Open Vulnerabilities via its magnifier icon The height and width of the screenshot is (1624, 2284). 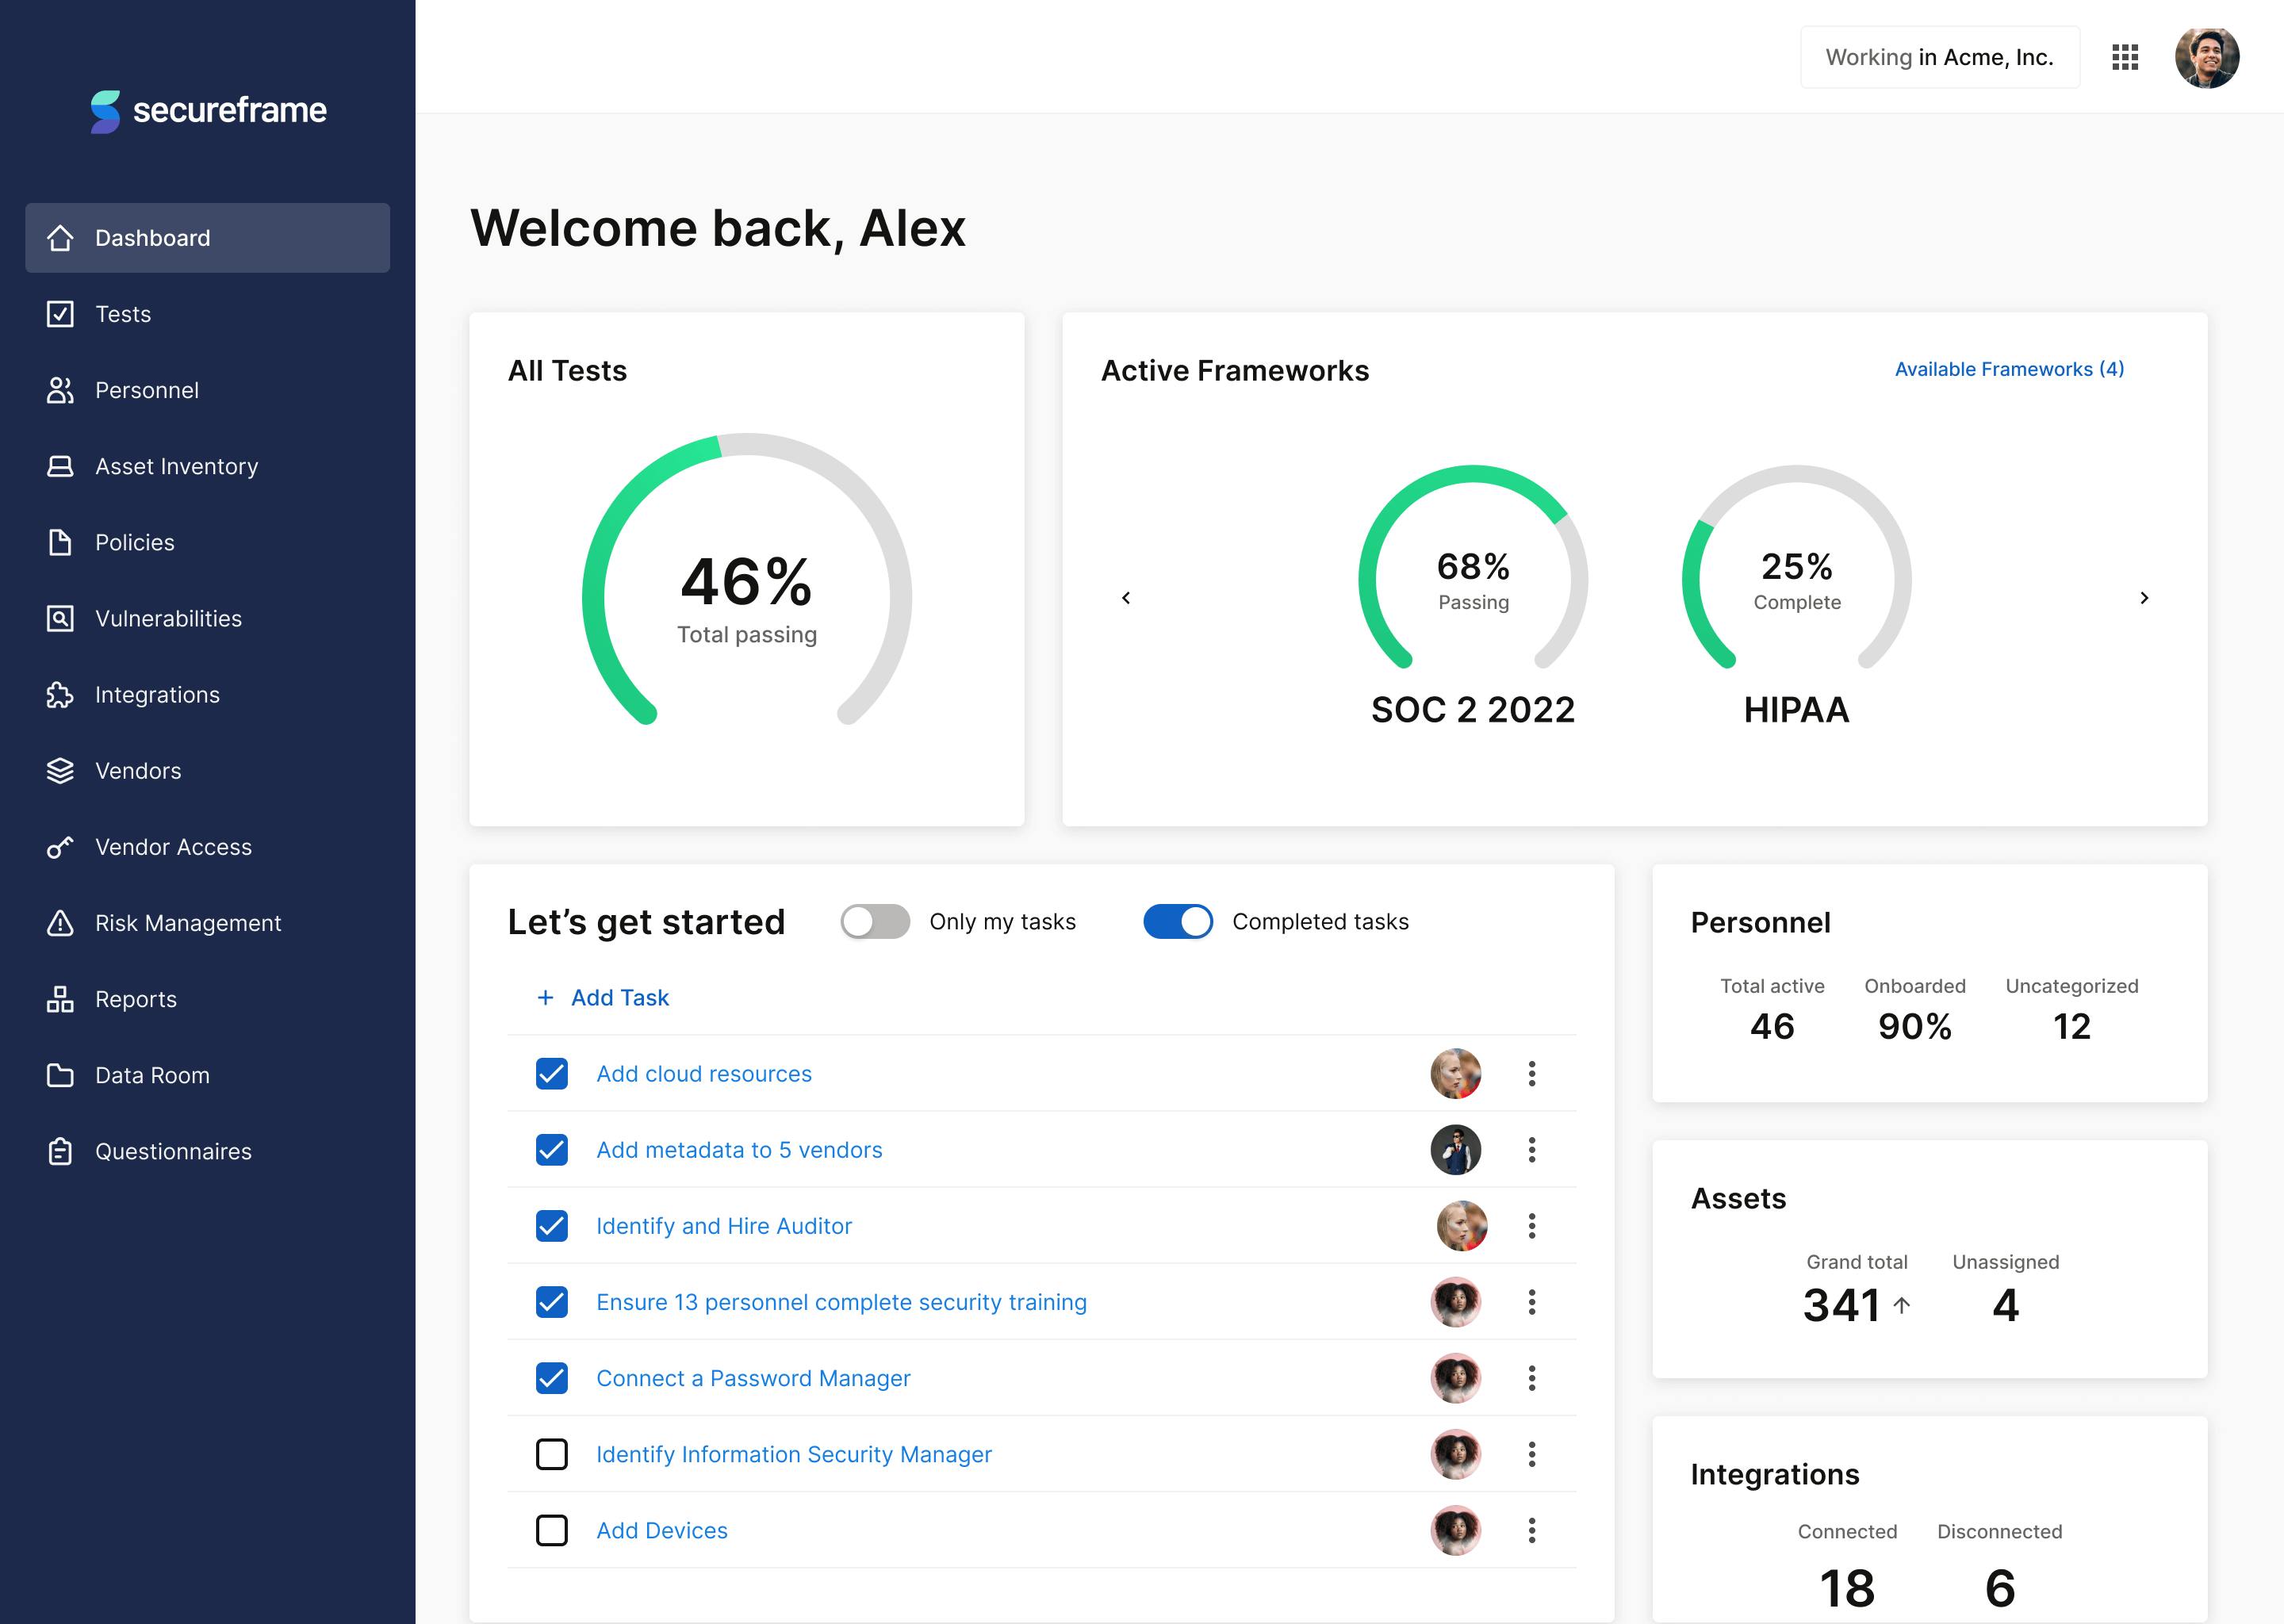[x=60, y=619]
